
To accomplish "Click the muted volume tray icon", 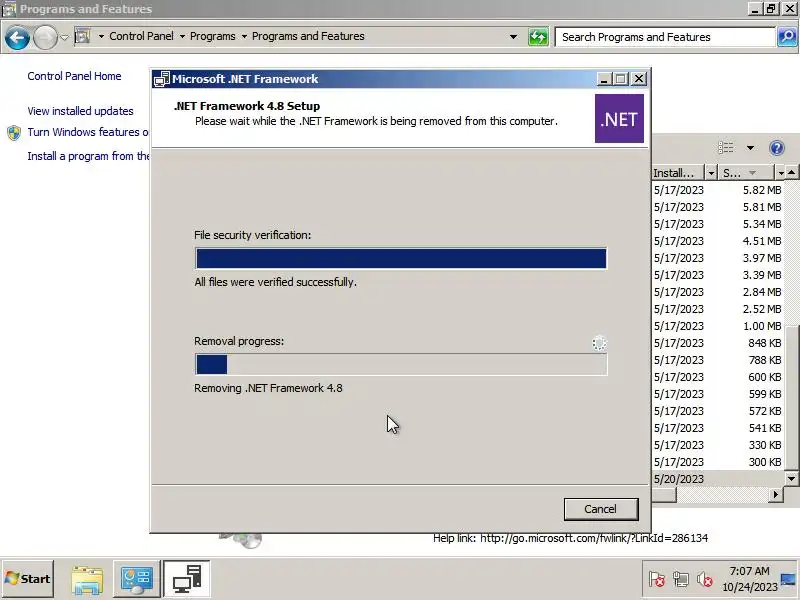I will pos(705,579).
